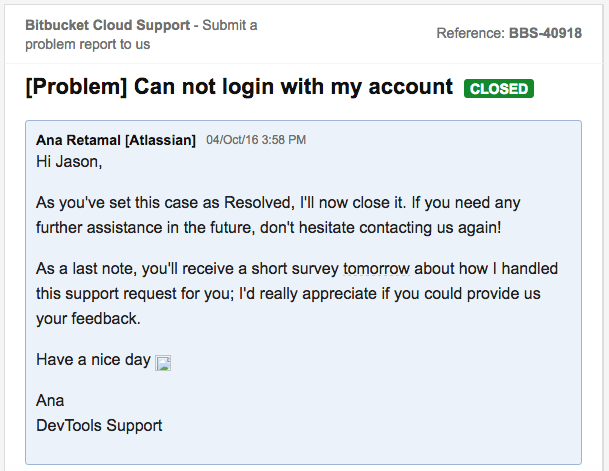
Task: Click the word "[Problem]" in the title
Action: click(72, 87)
